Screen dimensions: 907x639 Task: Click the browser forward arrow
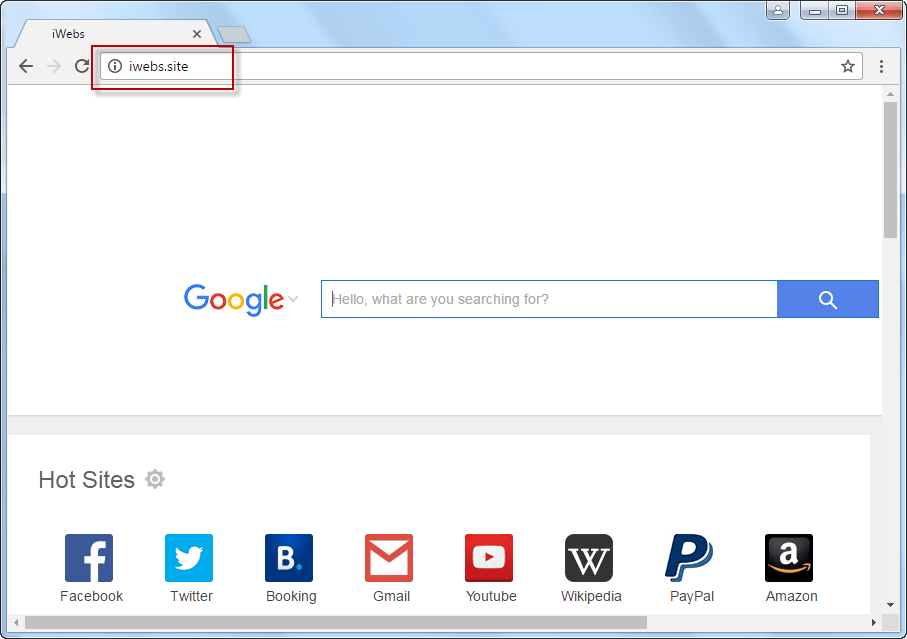(x=54, y=66)
